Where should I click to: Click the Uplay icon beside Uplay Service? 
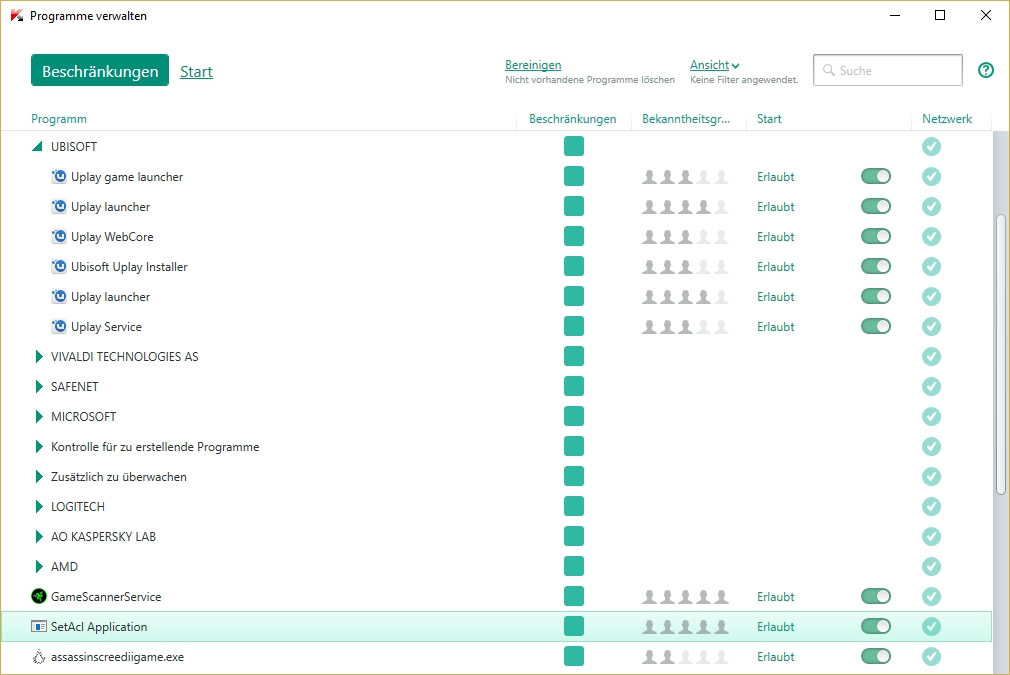[59, 326]
